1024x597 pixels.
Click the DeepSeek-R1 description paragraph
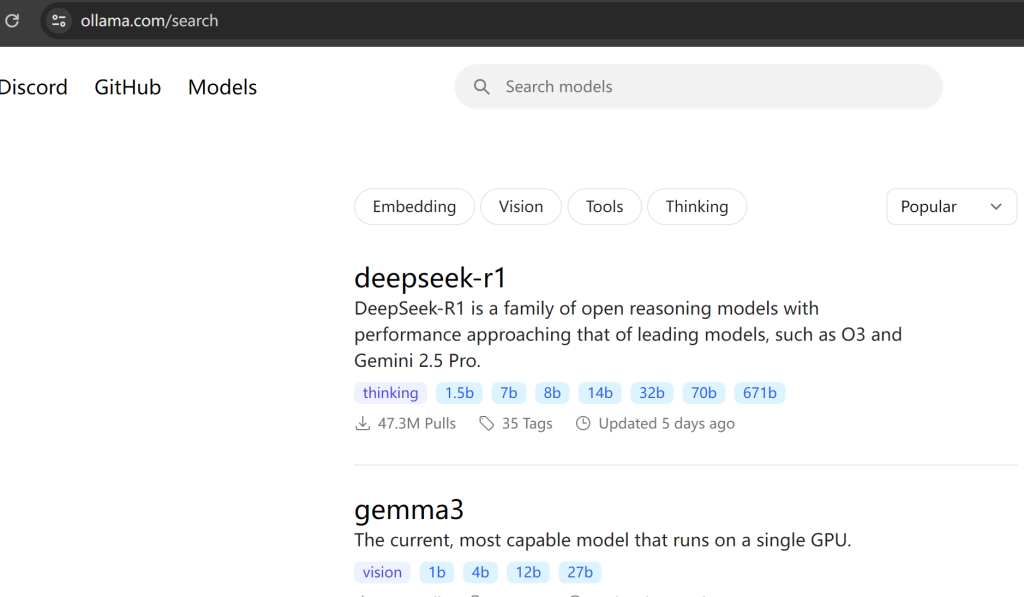click(628, 334)
